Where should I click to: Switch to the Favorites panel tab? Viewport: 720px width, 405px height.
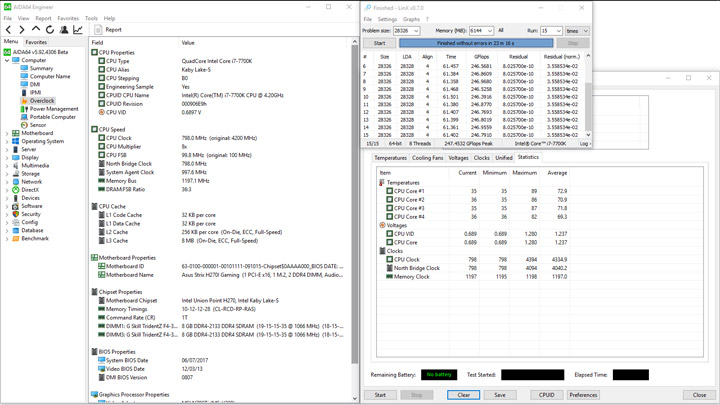(x=36, y=42)
